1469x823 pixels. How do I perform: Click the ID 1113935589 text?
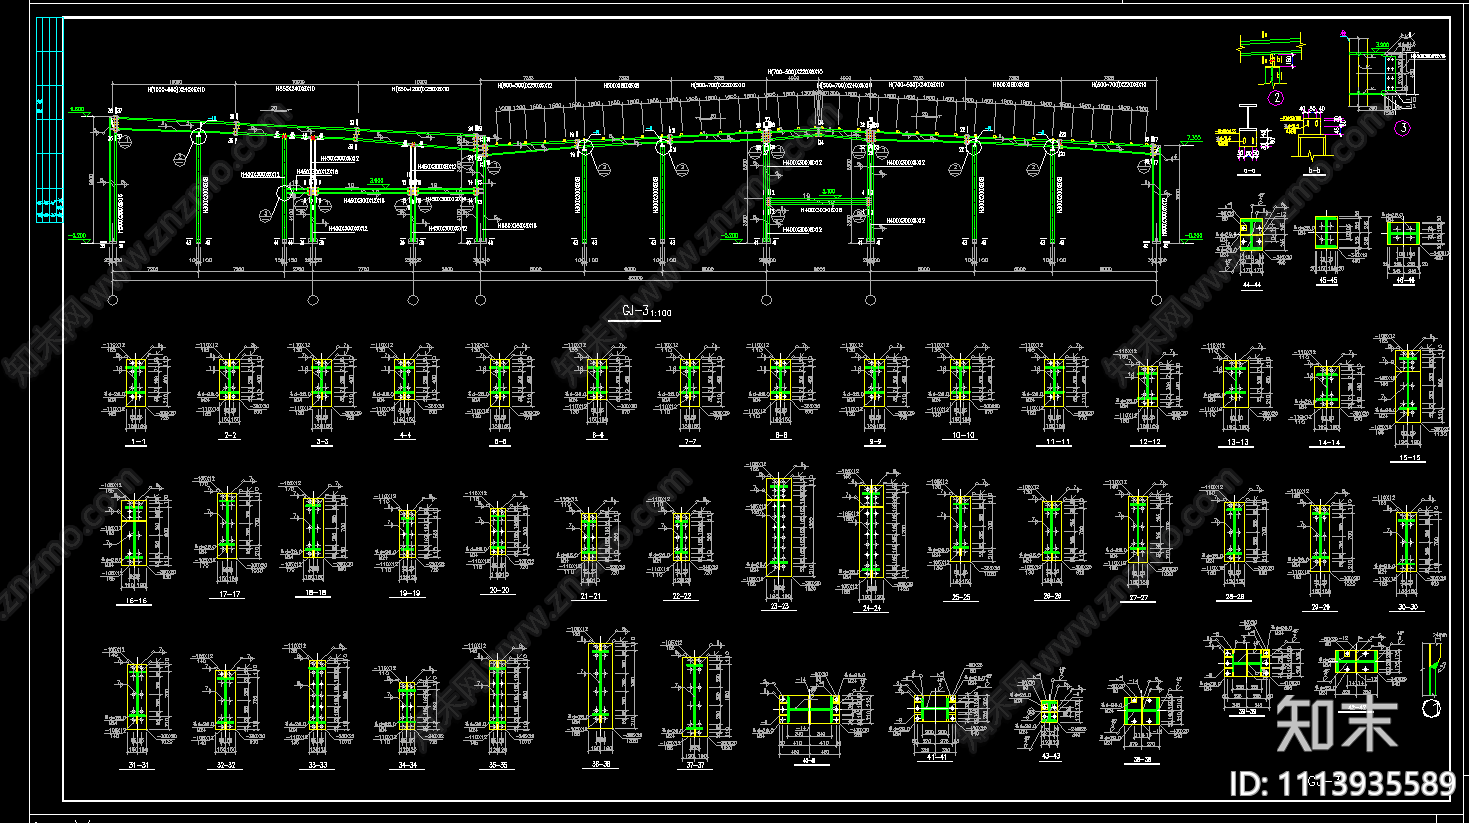(x=1342, y=783)
